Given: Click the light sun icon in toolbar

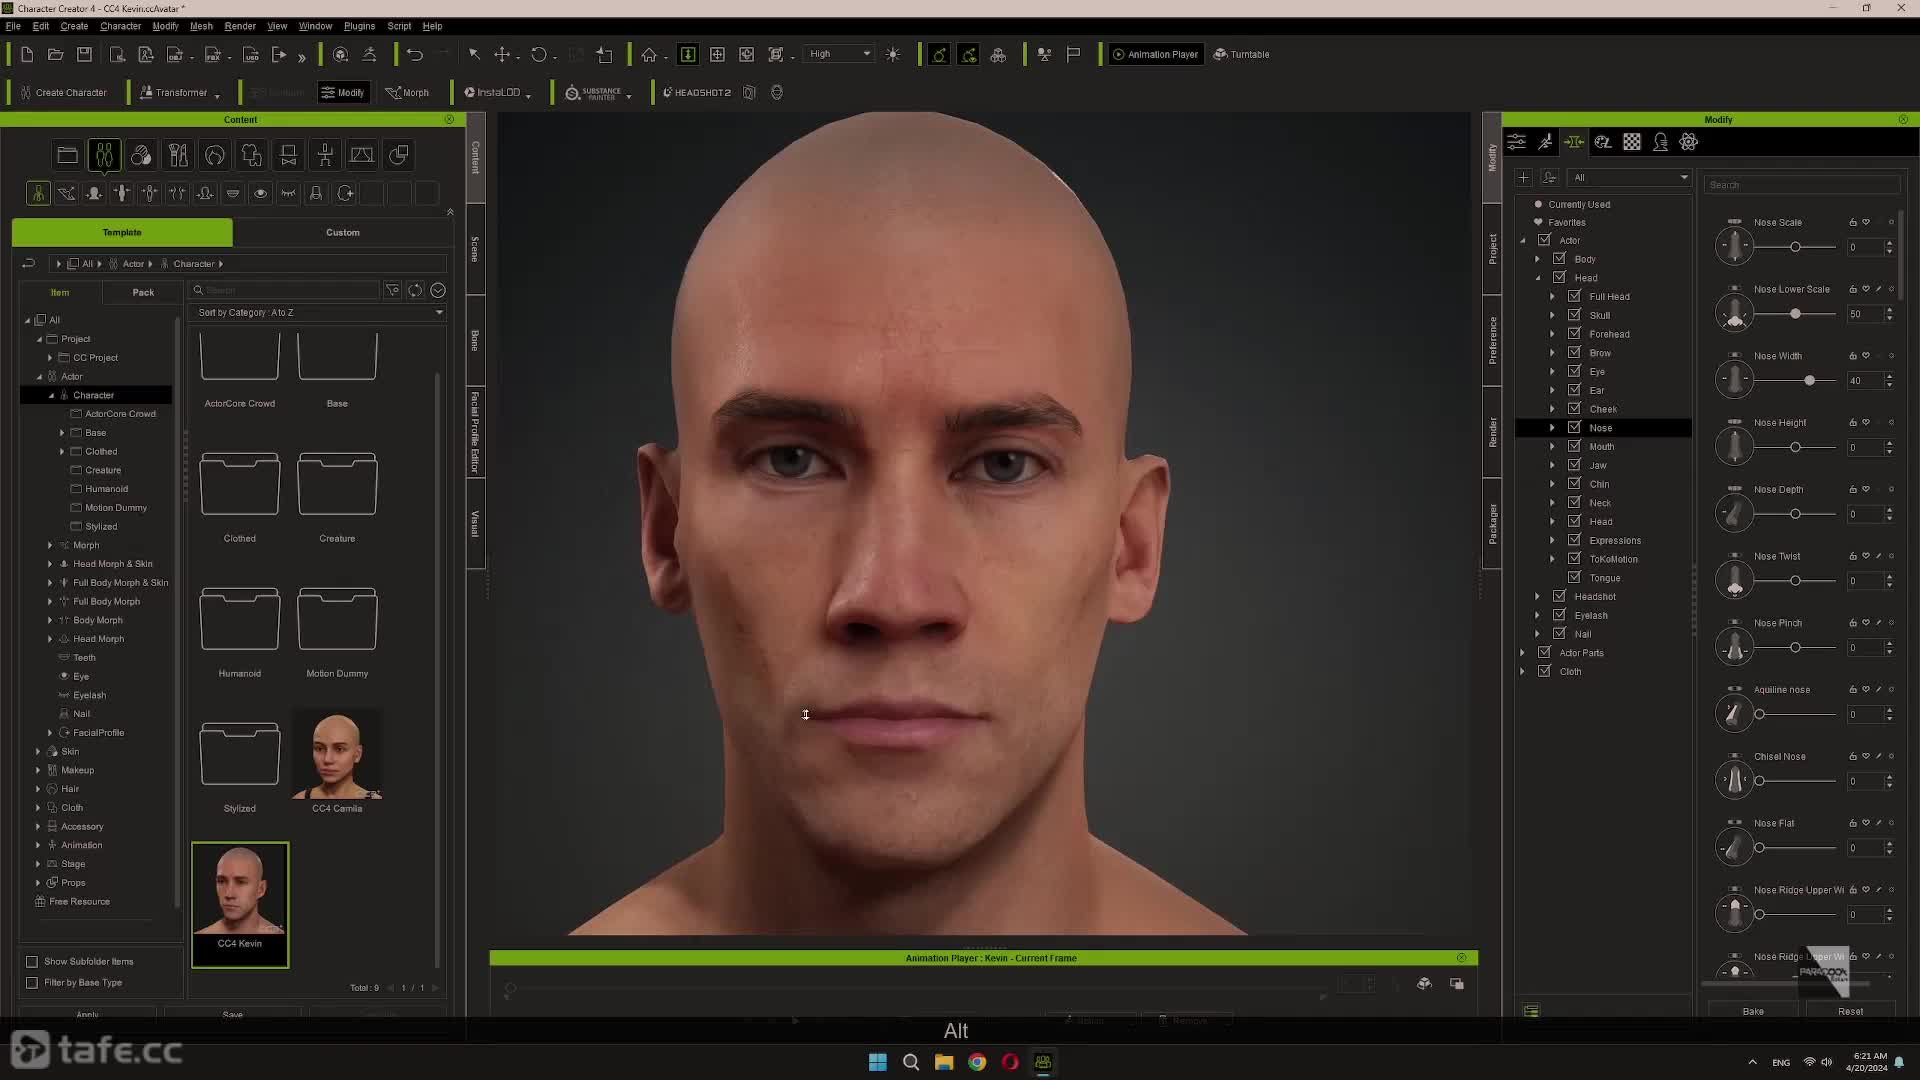Looking at the screenshot, I should 893,54.
